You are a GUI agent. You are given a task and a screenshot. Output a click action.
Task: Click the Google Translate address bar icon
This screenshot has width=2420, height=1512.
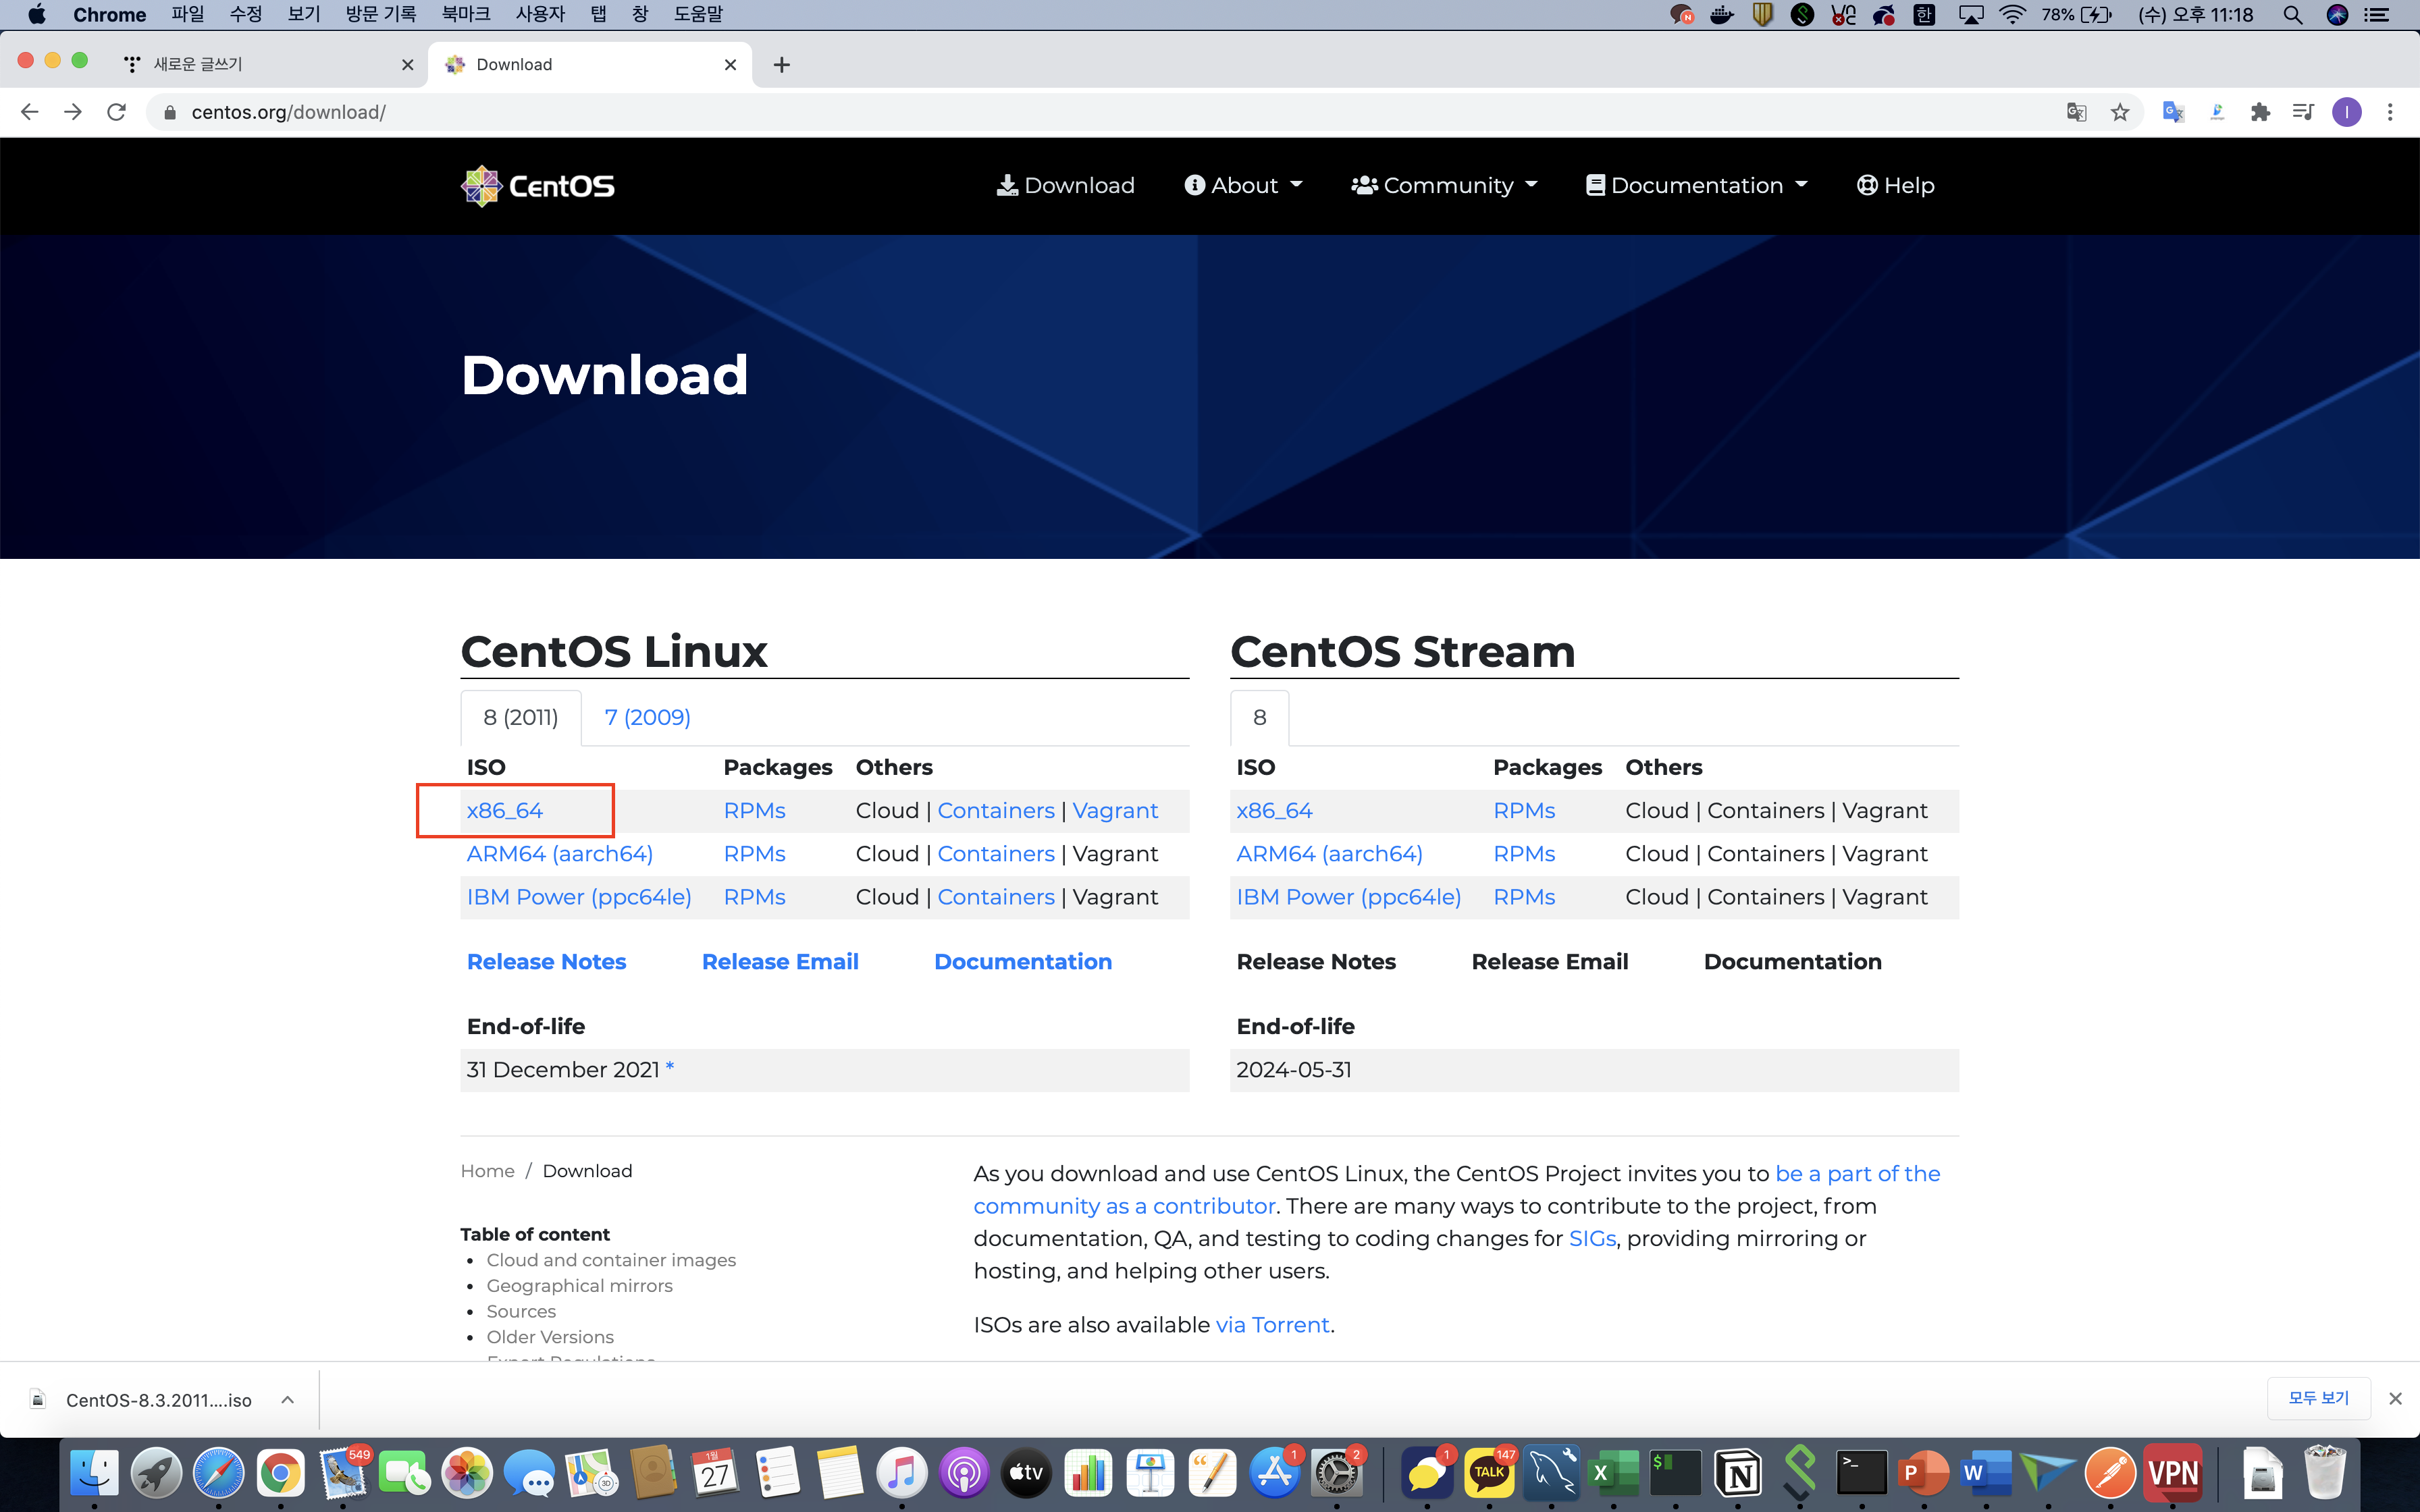point(2076,112)
